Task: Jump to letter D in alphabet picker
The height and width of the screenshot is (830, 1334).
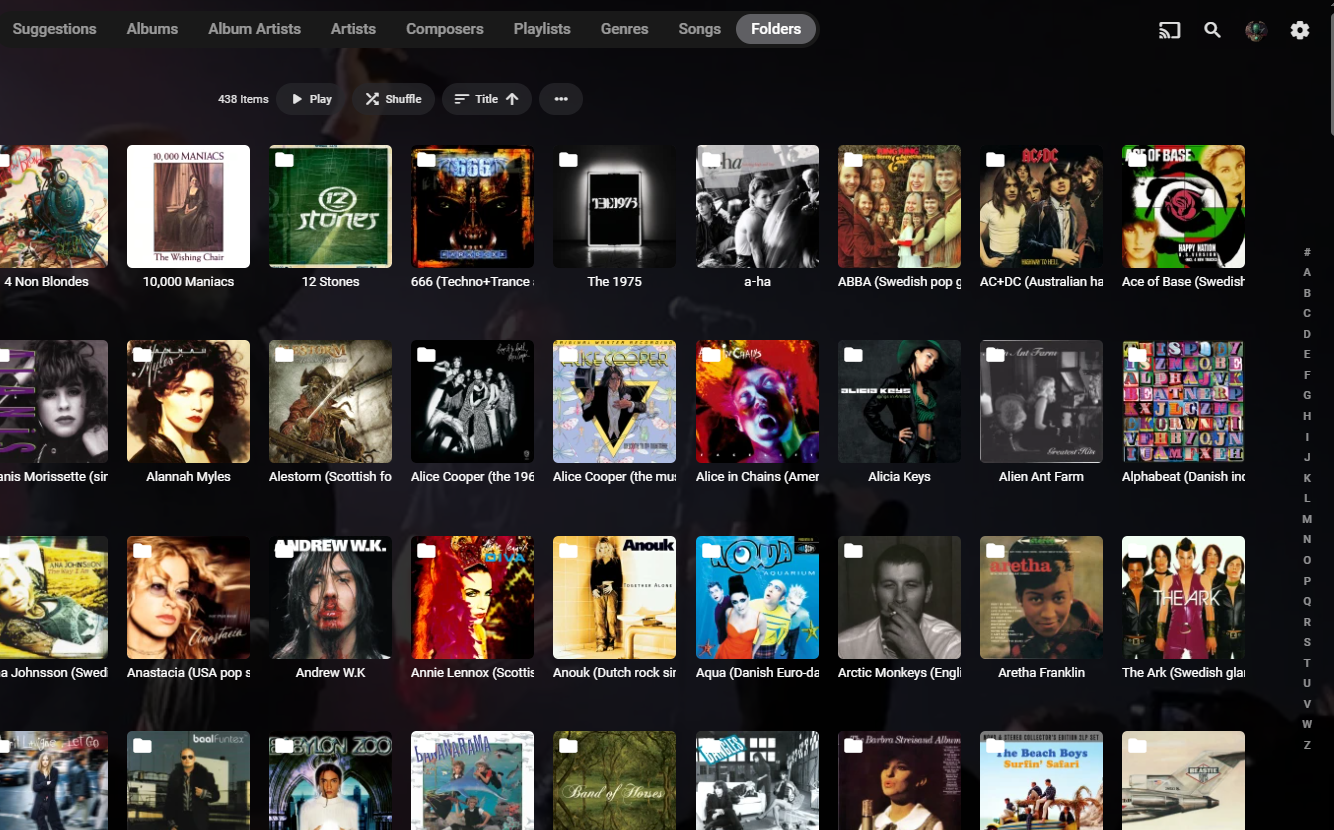Action: pyautogui.click(x=1307, y=334)
